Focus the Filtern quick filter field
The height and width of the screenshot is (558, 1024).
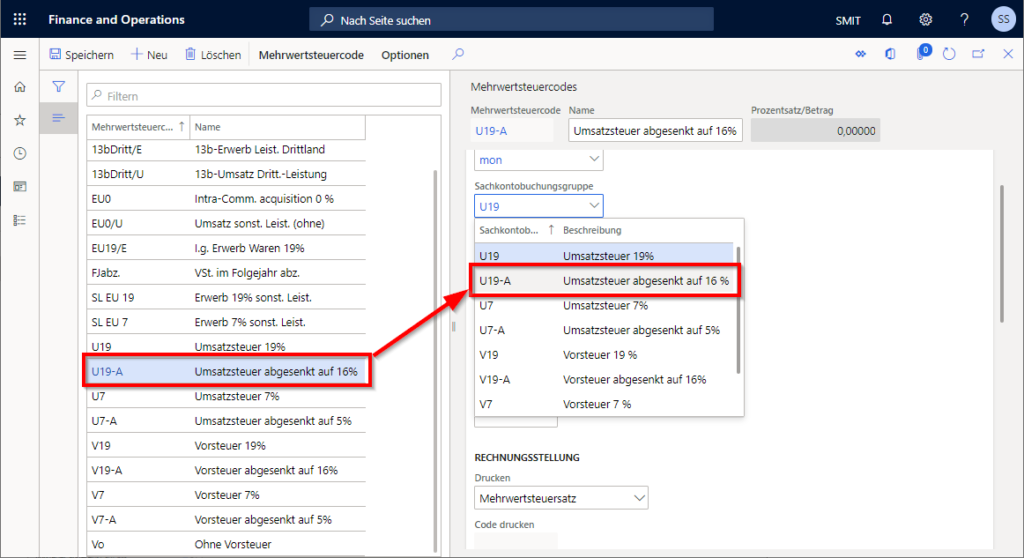tap(264, 95)
